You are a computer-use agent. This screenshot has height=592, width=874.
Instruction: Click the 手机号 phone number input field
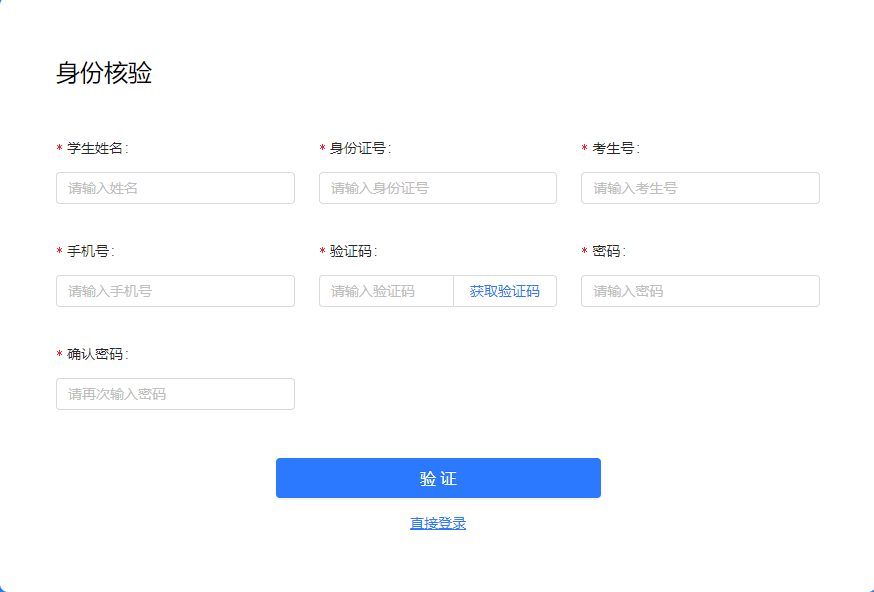[175, 291]
